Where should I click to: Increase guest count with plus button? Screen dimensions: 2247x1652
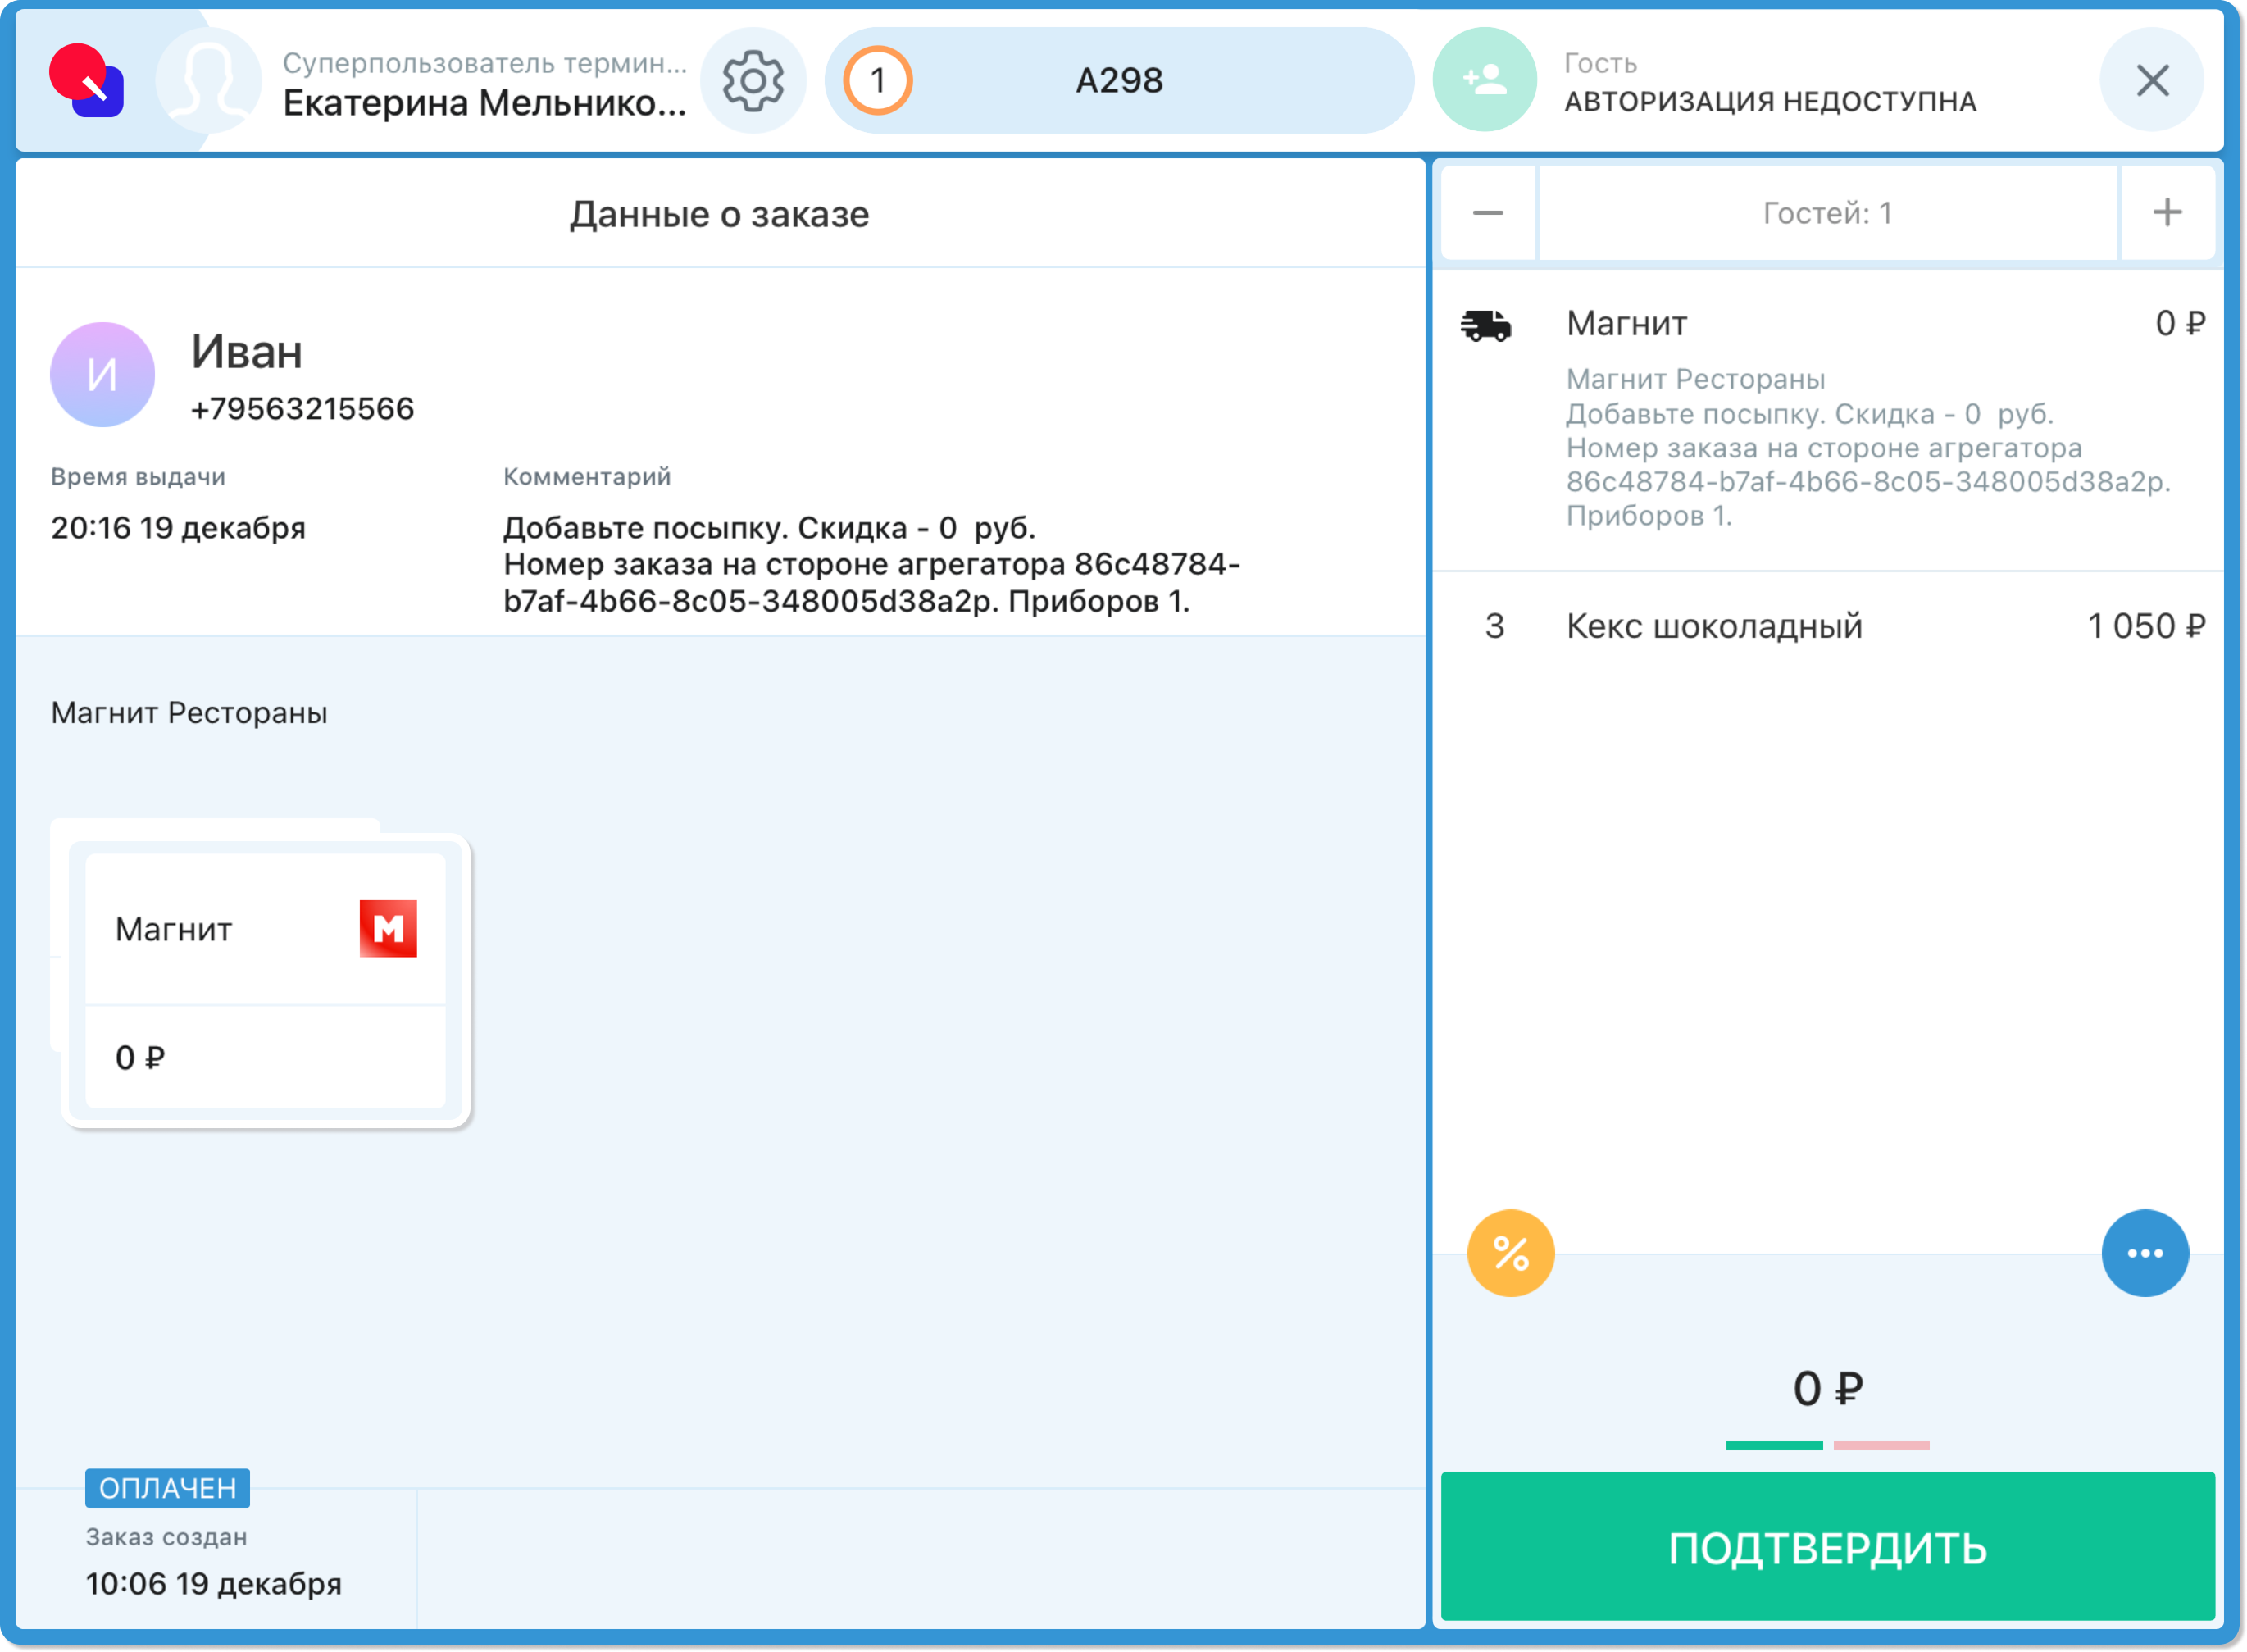[2166, 213]
